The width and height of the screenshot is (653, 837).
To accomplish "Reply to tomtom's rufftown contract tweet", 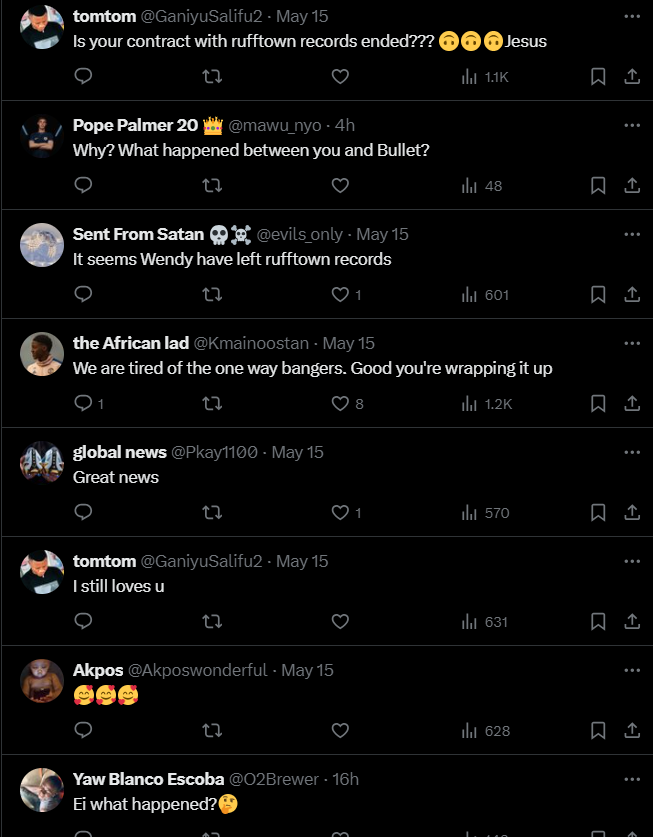I will [84, 76].
